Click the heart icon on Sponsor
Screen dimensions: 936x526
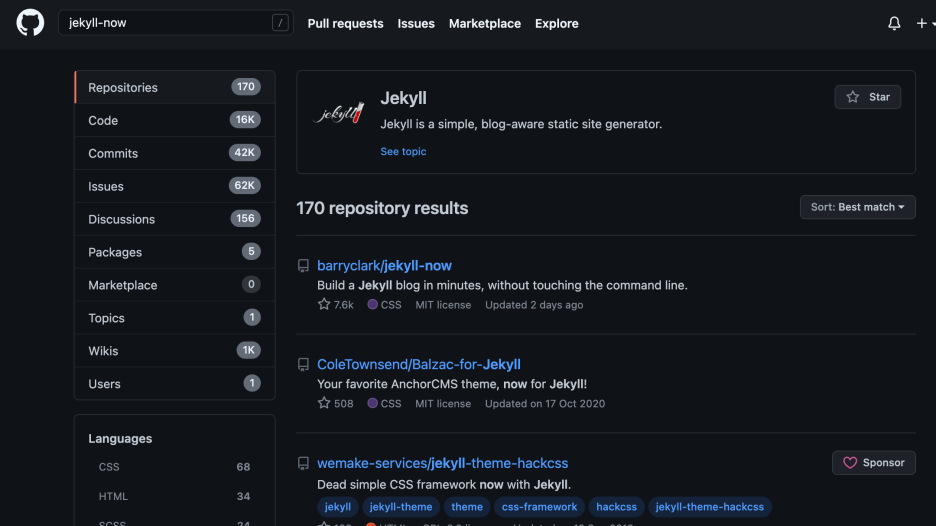coord(850,463)
